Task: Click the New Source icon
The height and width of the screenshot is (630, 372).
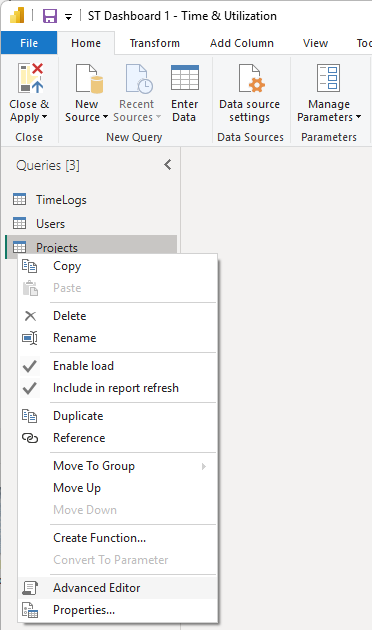Action: click(89, 79)
